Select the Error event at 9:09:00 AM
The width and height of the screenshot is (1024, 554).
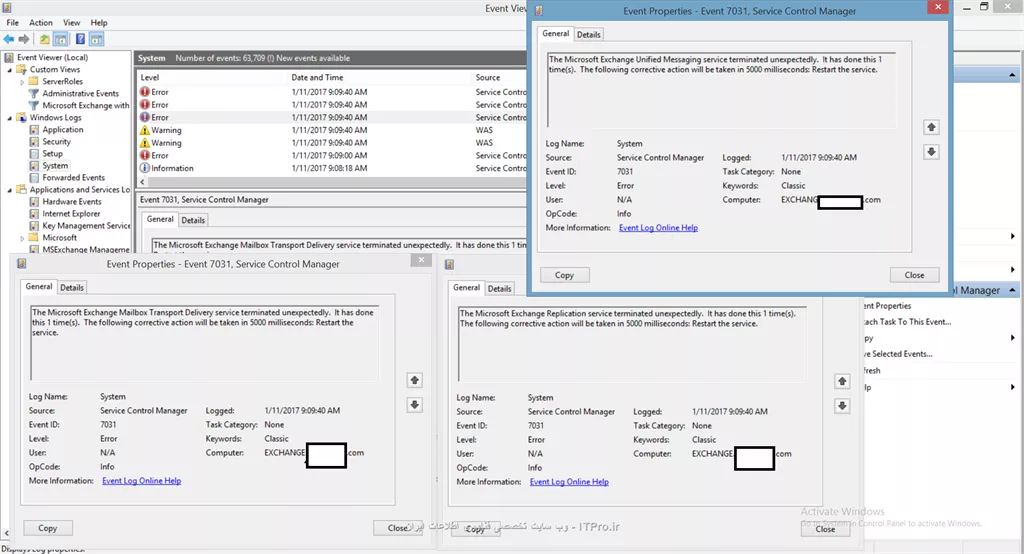click(x=332, y=155)
